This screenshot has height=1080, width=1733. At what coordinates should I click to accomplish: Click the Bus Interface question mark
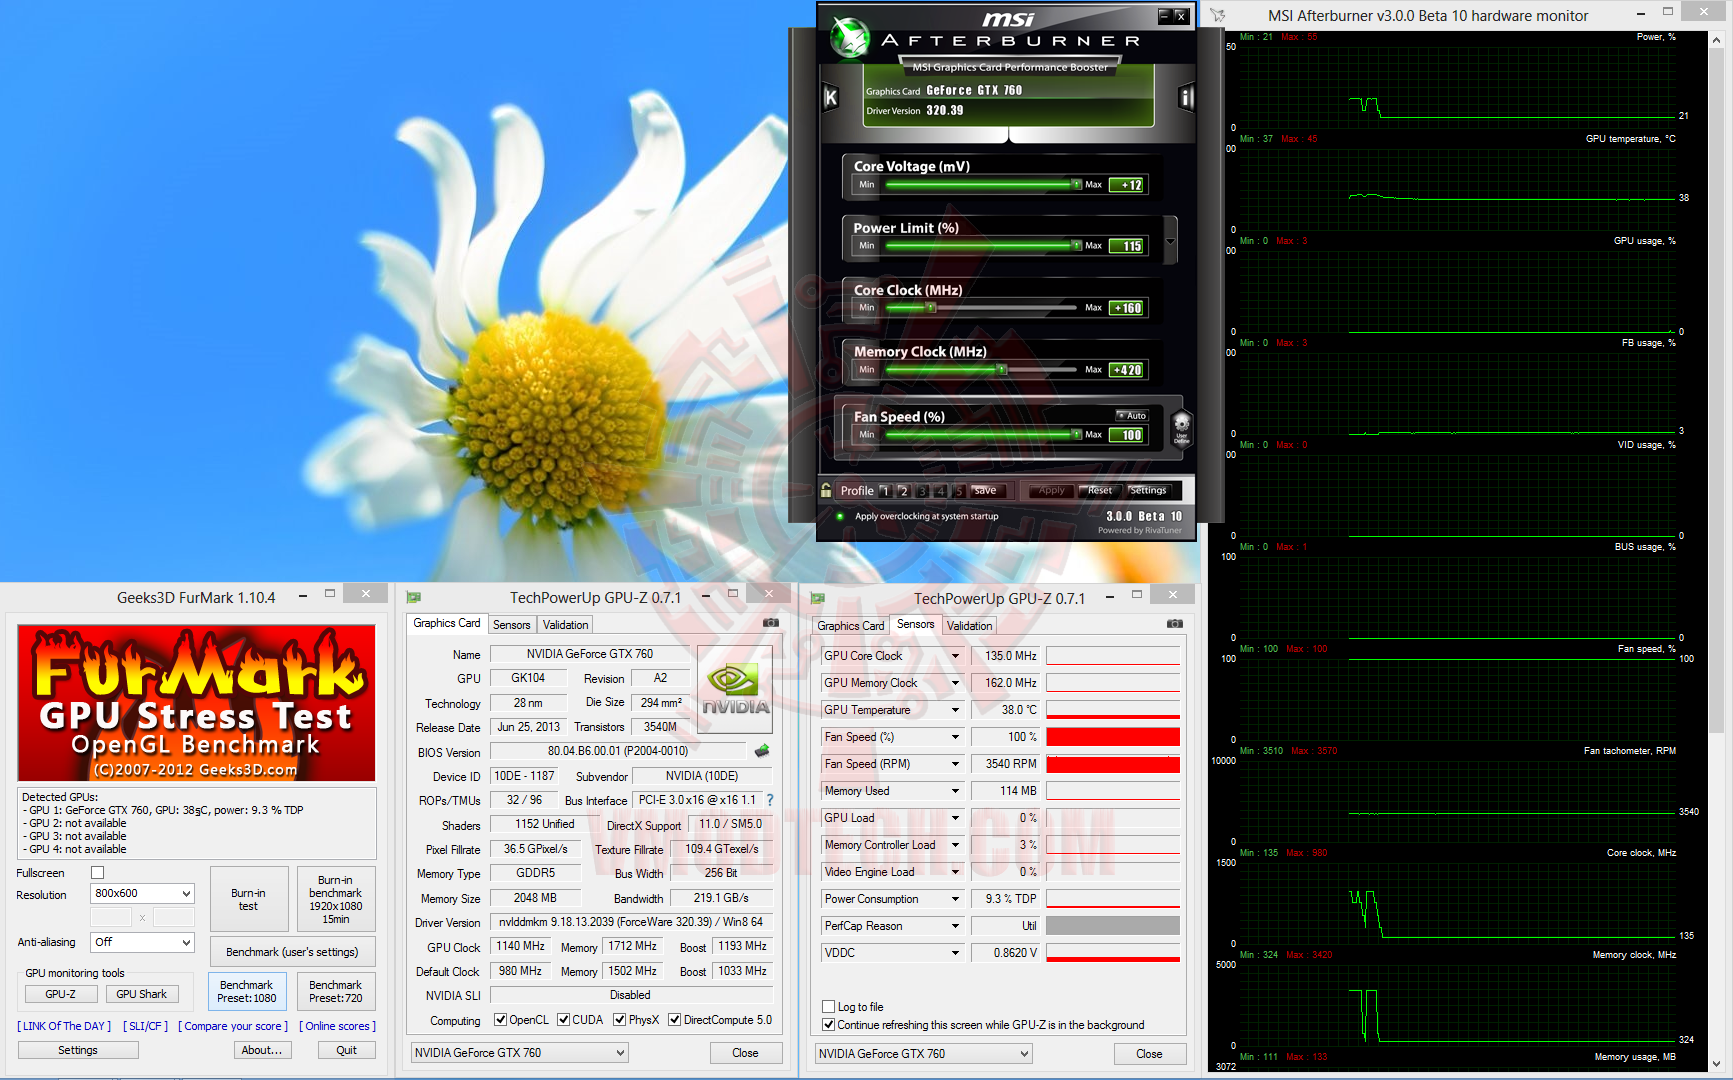coord(770,800)
